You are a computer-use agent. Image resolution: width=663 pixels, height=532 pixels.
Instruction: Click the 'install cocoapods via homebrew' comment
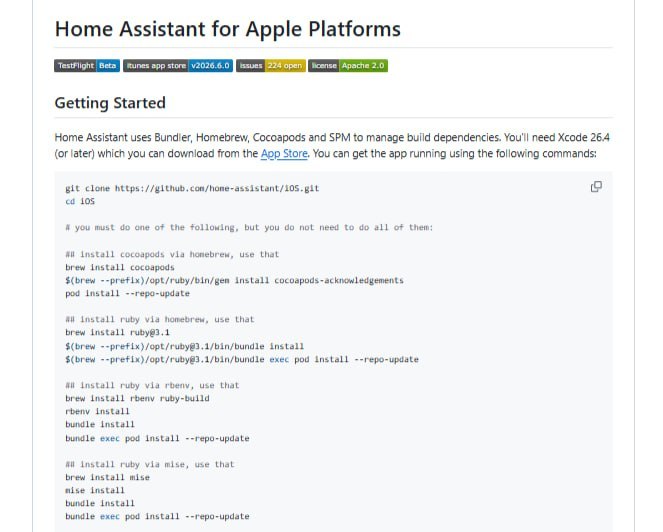click(x=172, y=254)
